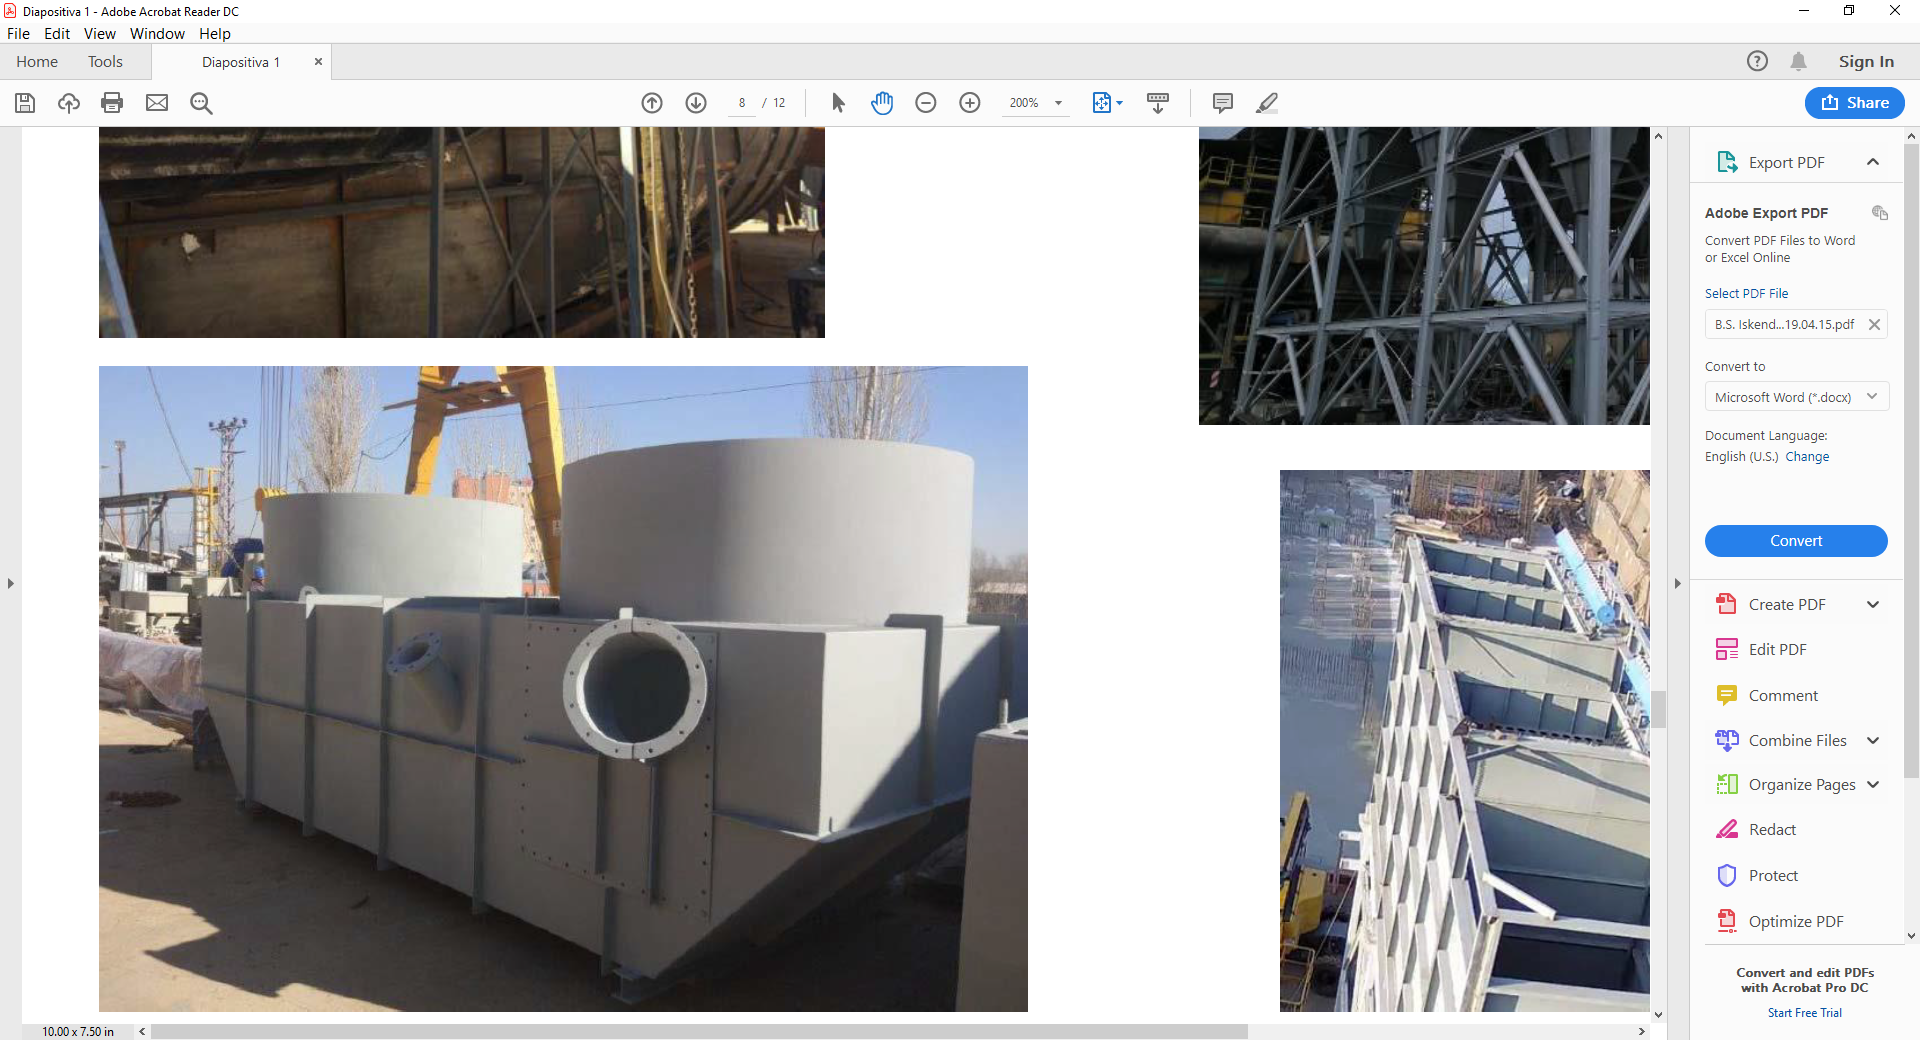Click the Select PDF File link
This screenshot has width=1920, height=1040.
pyautogui.click(x=1746, y=293)
